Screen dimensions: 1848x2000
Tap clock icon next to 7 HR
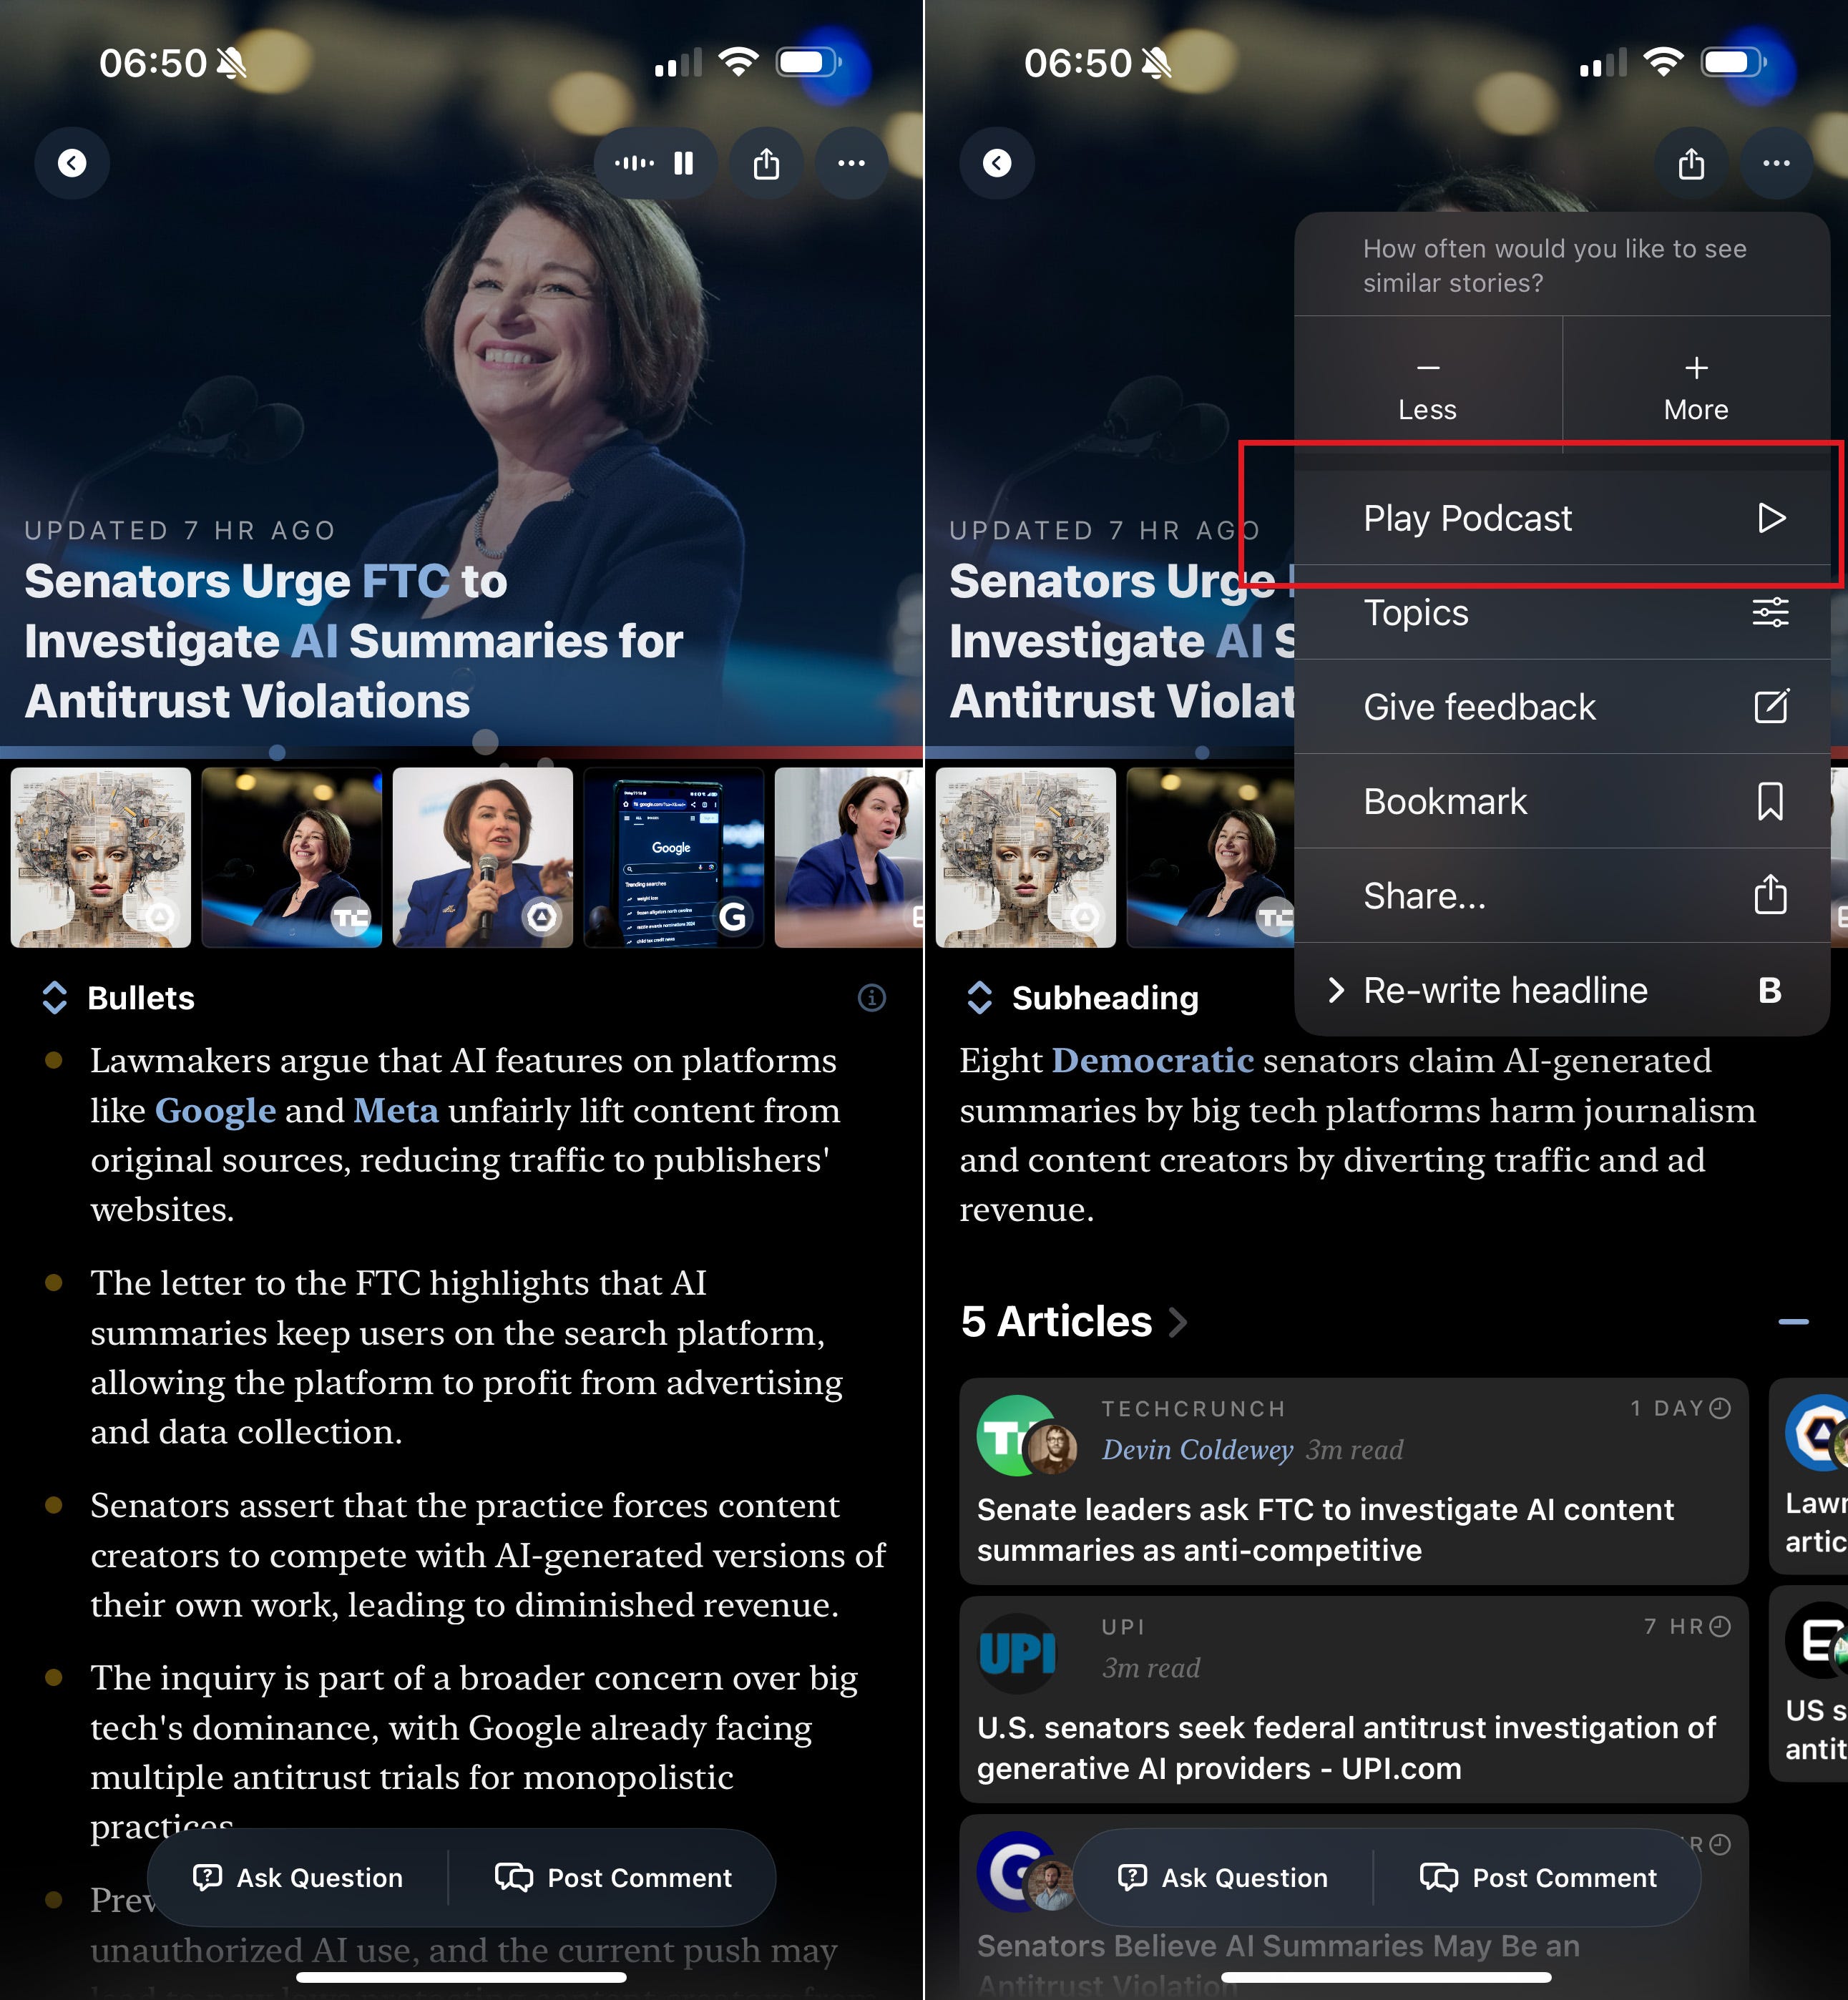1720,1626
